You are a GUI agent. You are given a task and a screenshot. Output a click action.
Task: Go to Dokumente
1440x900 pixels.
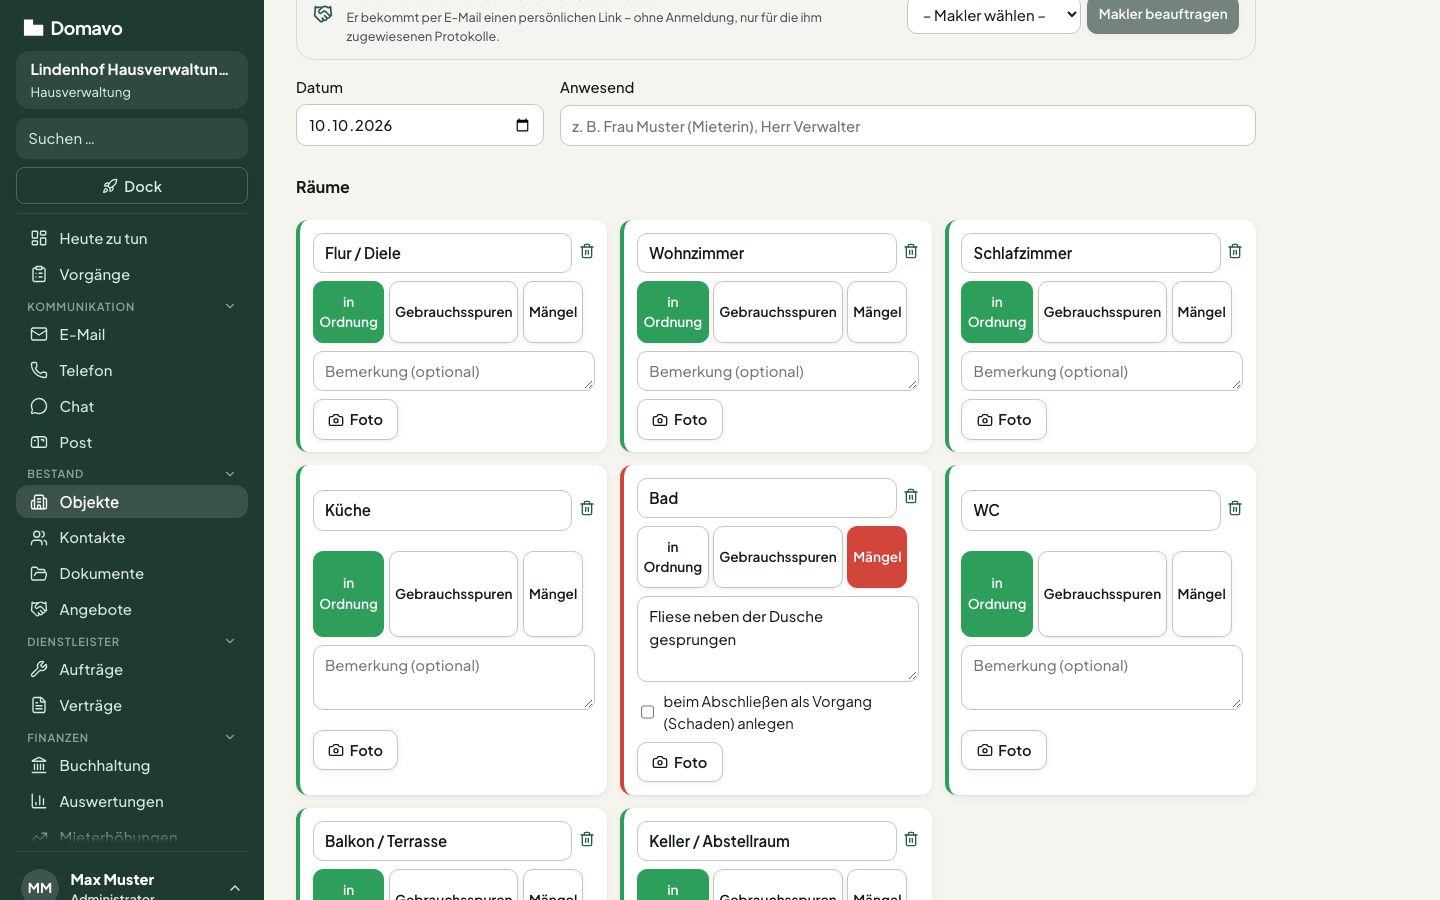(x=132, y=573)
